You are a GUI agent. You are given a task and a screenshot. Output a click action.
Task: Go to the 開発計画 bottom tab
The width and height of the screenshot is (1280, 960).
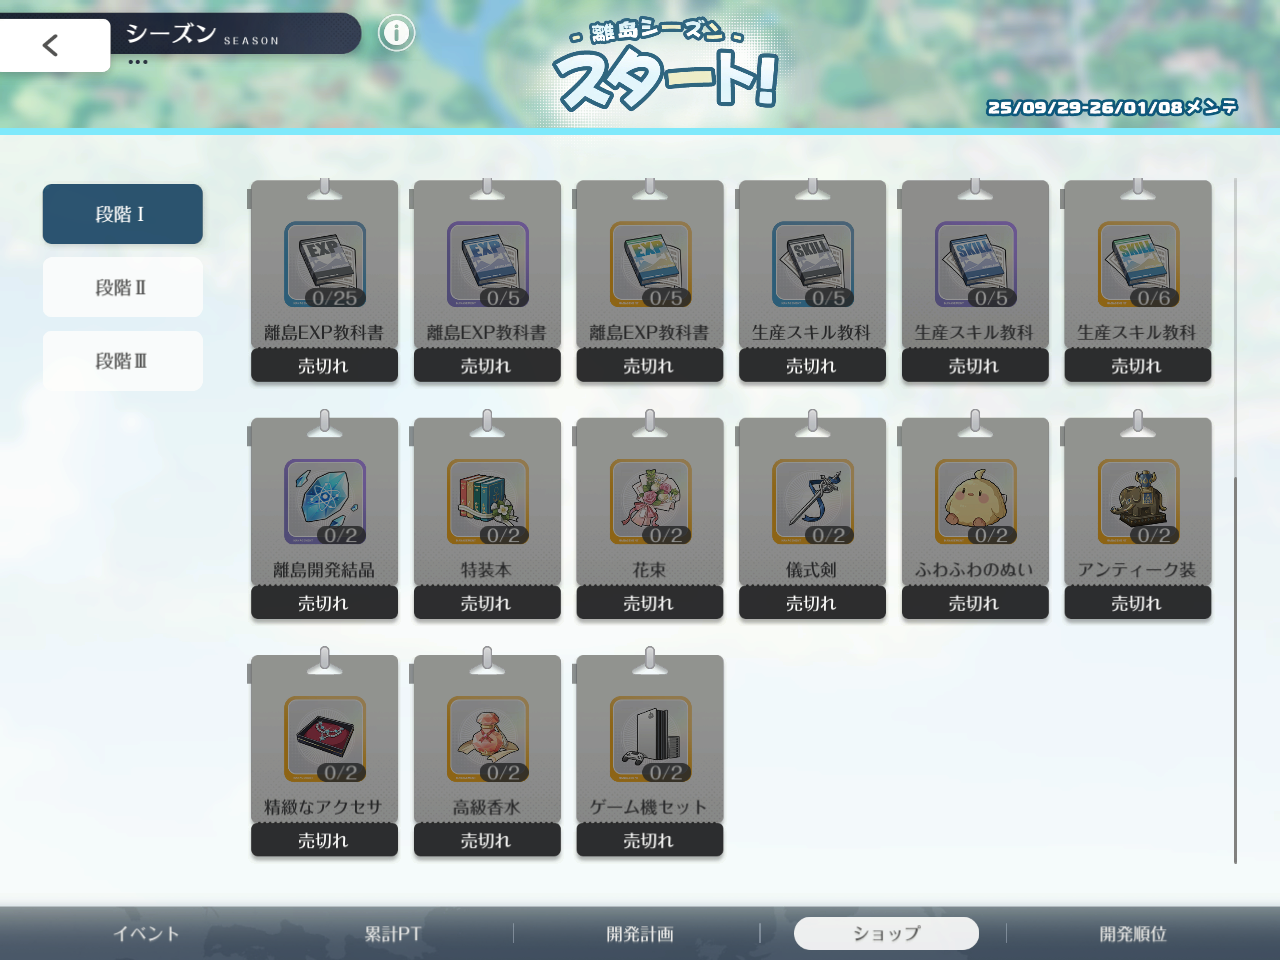[x=640, y=934]
